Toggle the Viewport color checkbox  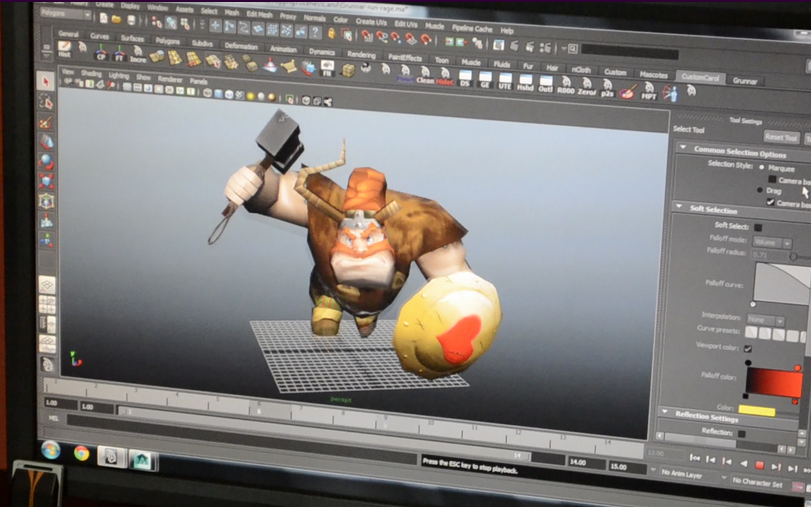tap(748, 349)
